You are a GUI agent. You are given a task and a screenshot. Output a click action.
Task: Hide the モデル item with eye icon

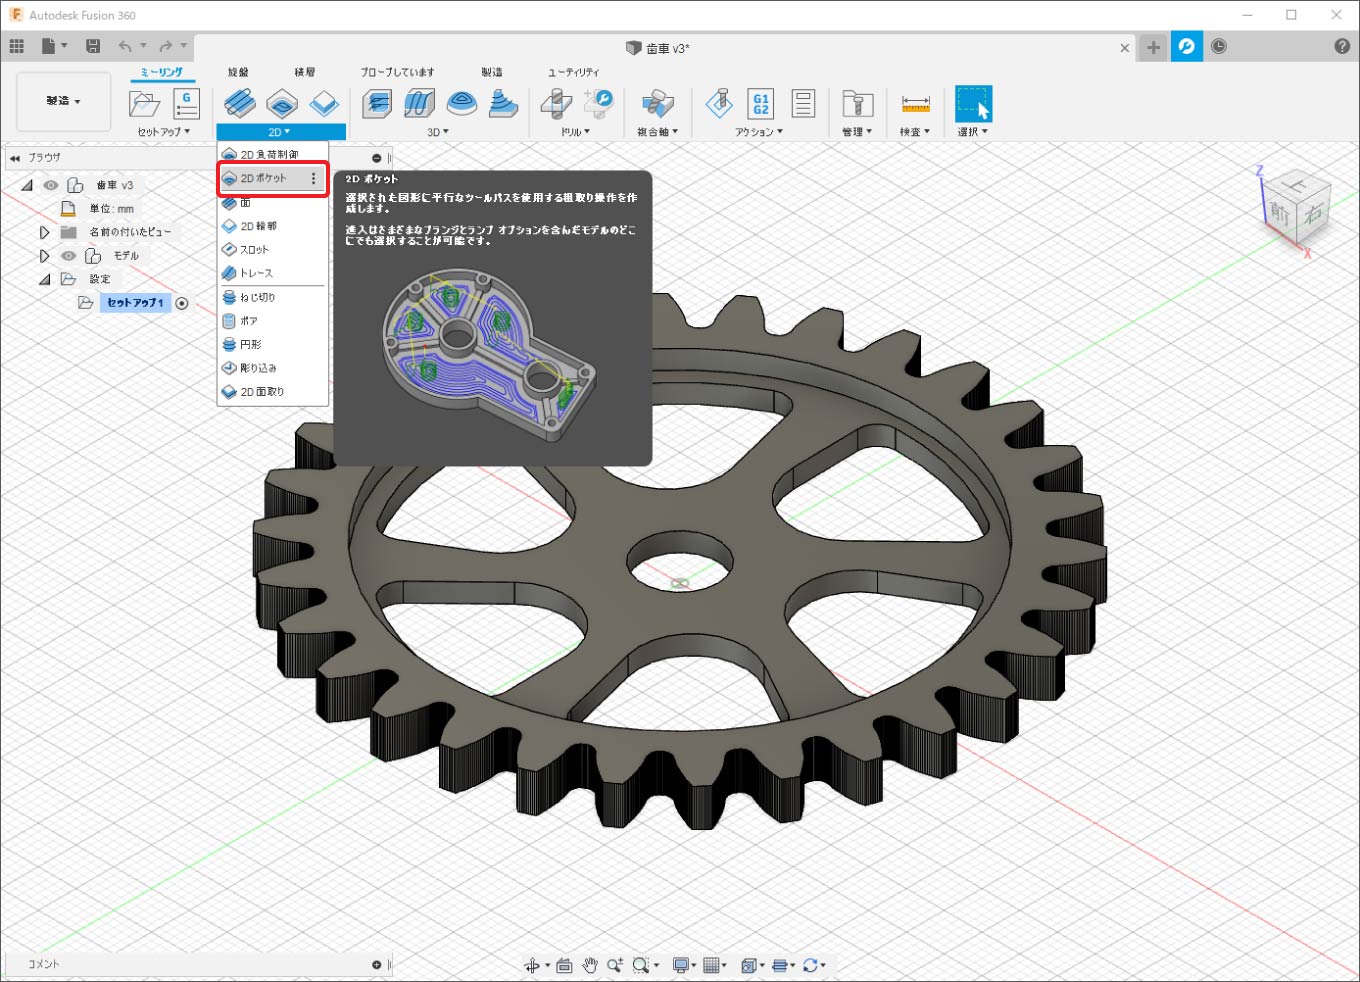[68, 256]
